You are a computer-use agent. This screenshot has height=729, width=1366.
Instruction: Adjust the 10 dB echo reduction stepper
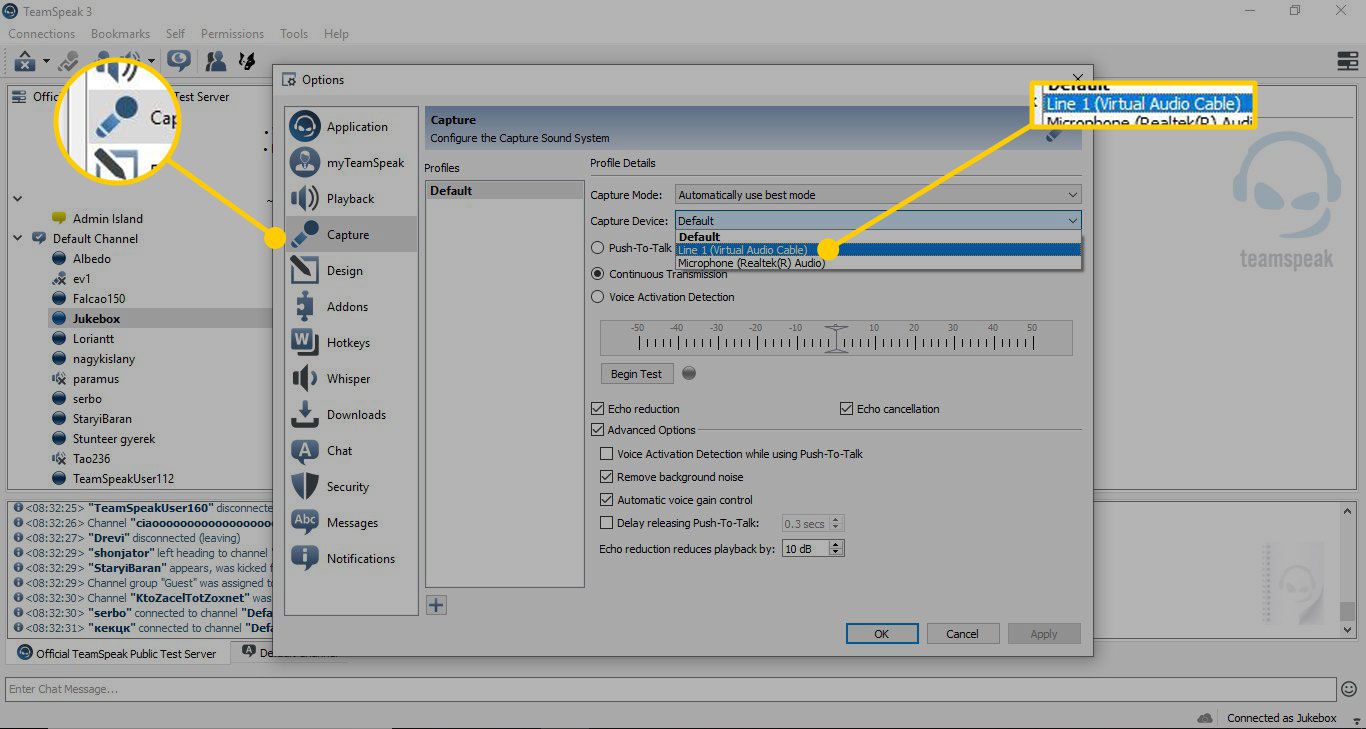point(837,549)
